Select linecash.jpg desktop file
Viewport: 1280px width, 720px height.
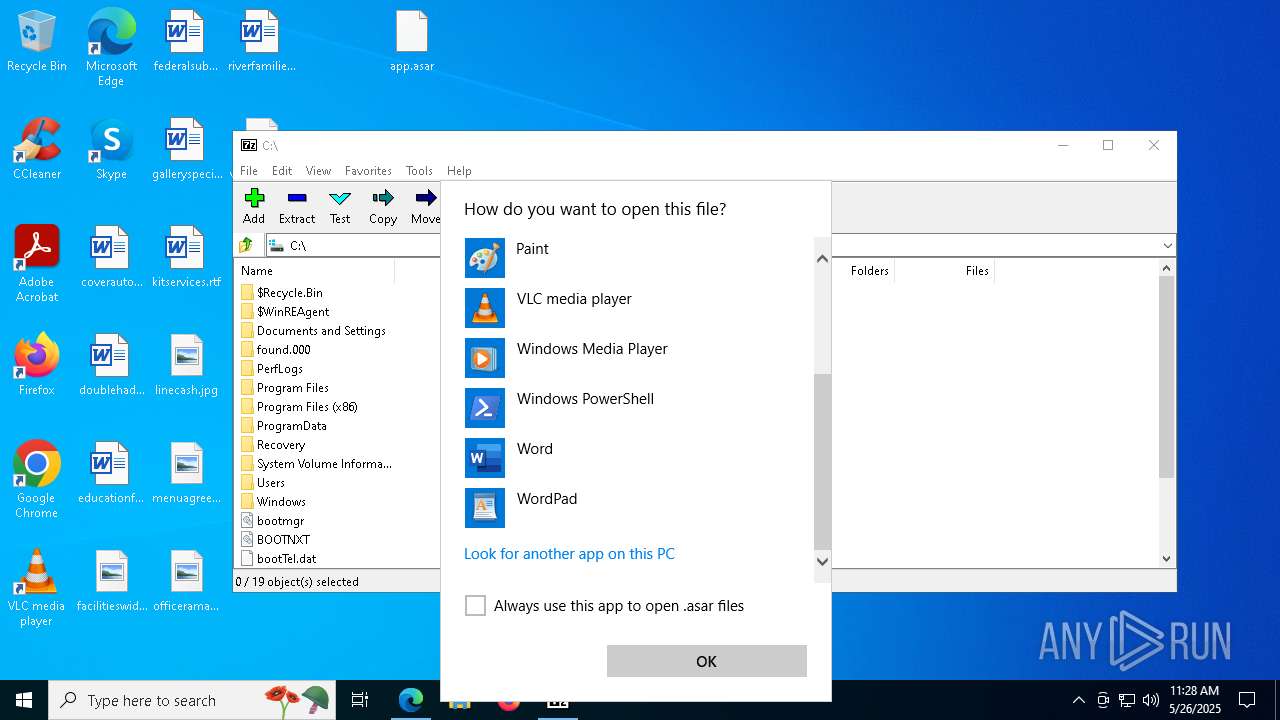(187, 365)
